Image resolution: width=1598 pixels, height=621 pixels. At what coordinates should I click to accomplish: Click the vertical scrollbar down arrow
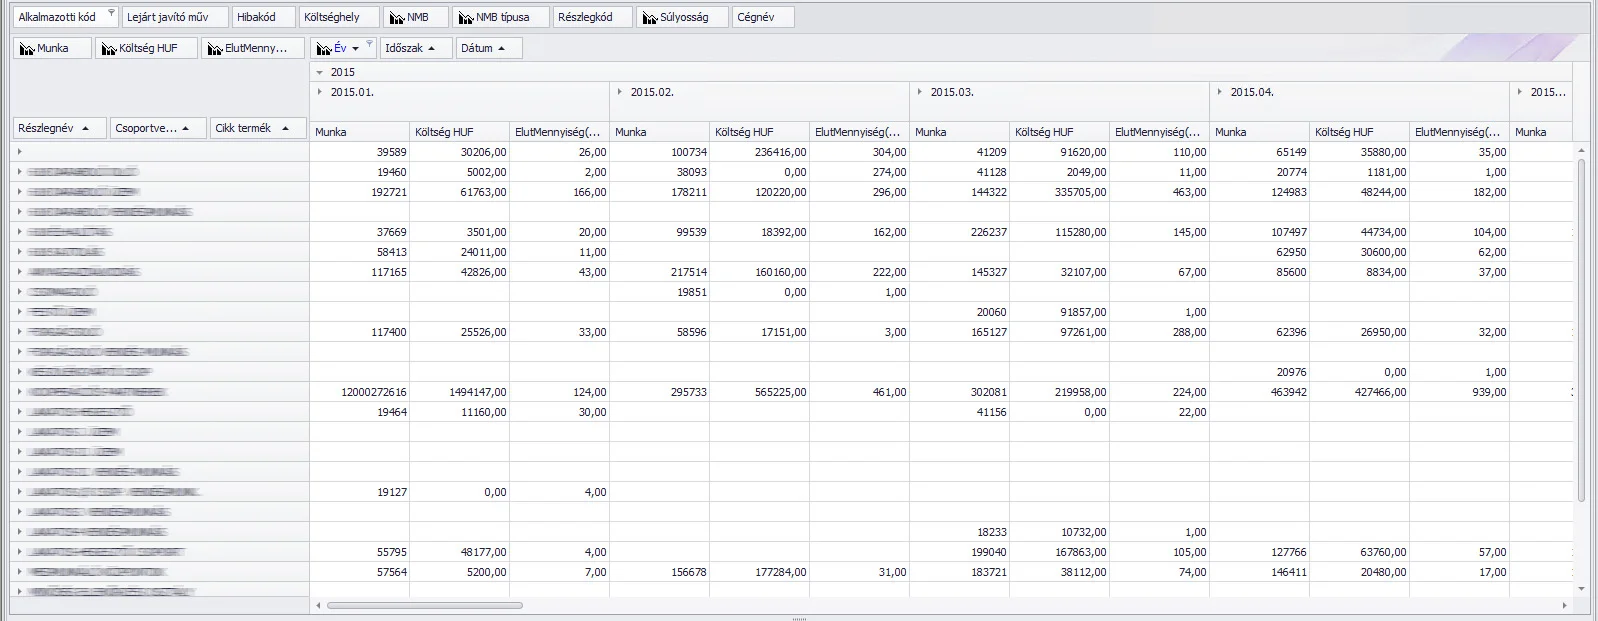[1581, 590]
